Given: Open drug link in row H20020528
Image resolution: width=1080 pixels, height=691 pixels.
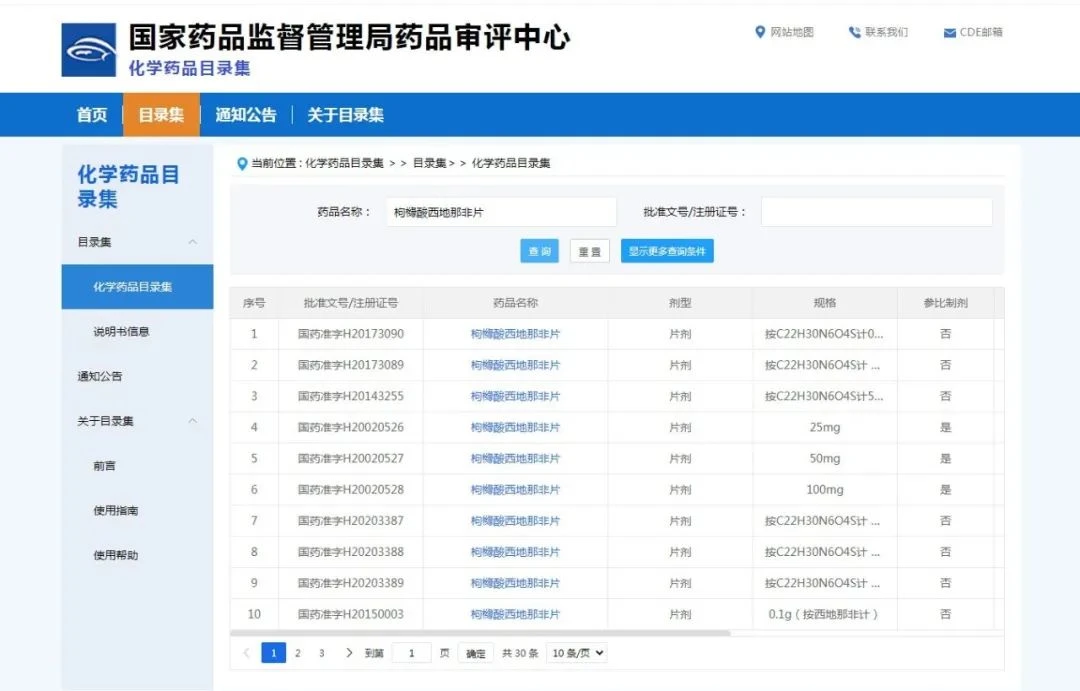Looking at the screenshot, I should [x=515, y=490].
